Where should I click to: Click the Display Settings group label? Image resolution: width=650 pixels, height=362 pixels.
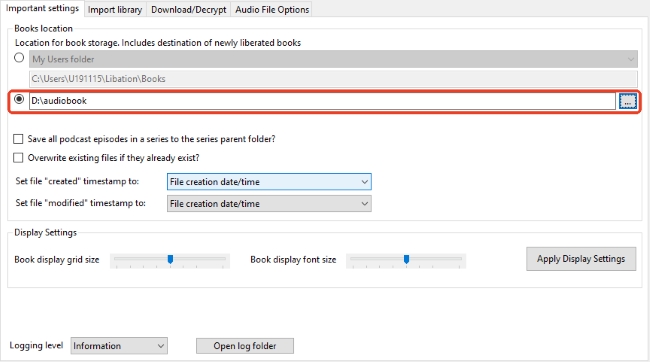click(x=46, y=233)
